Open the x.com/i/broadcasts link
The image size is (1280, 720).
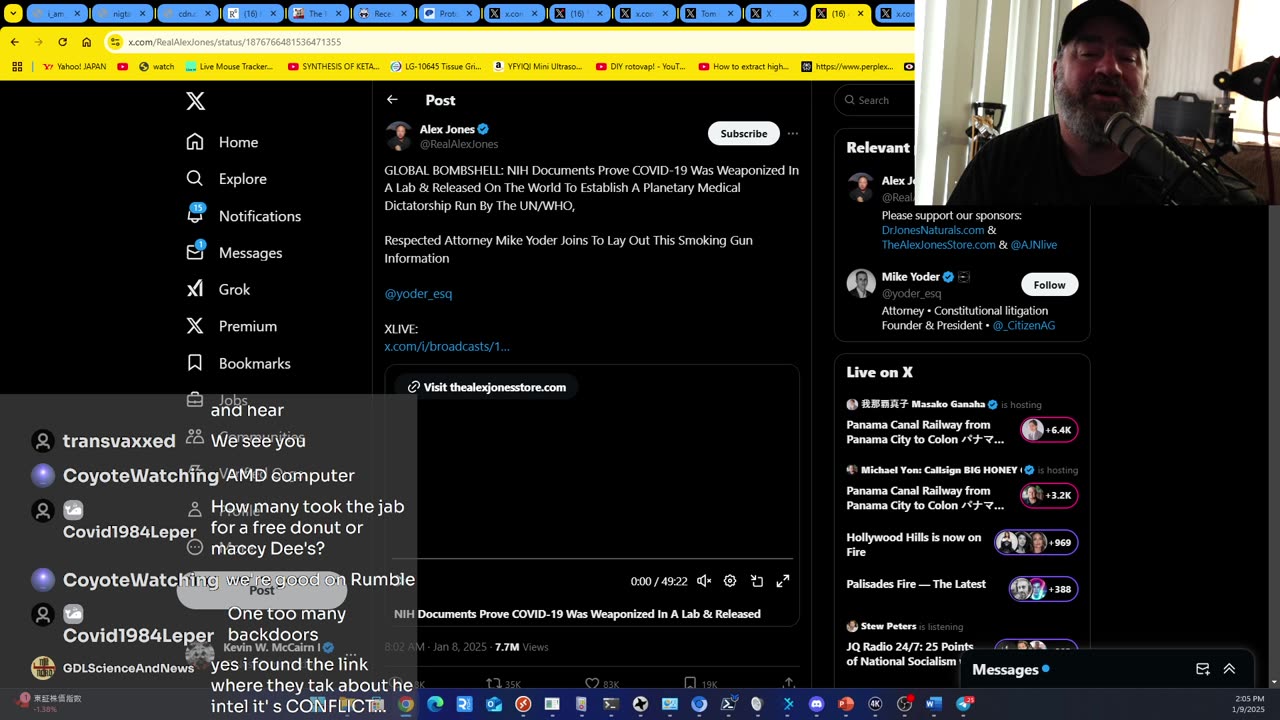pyautogui.click(x=447, y=346)
